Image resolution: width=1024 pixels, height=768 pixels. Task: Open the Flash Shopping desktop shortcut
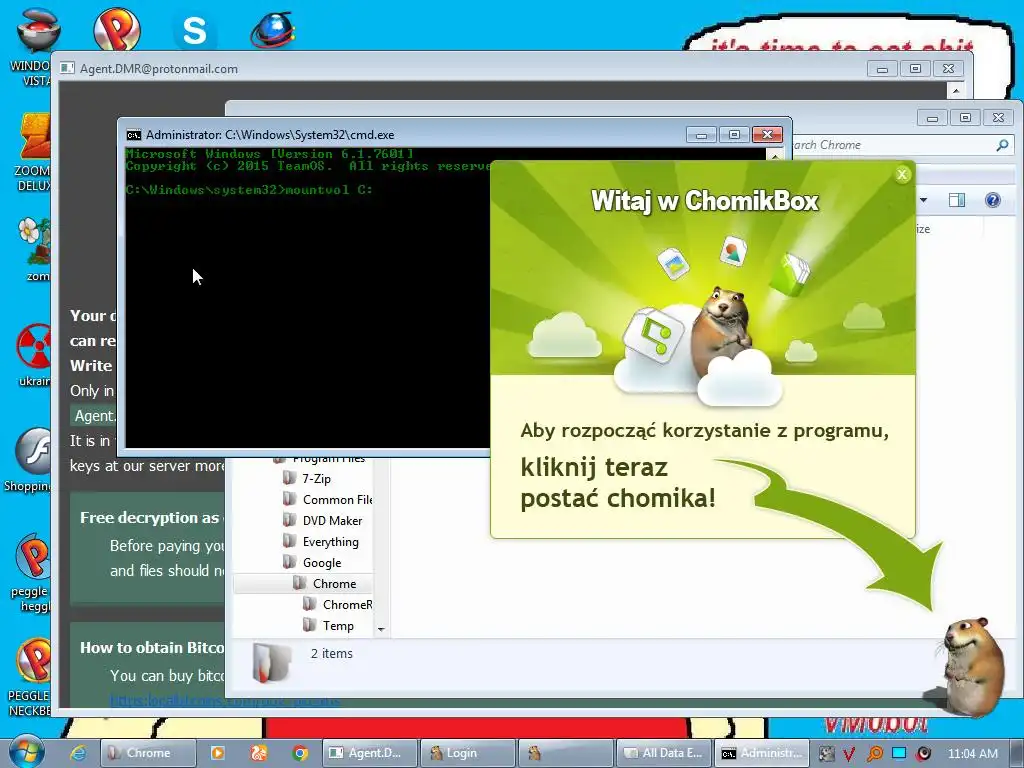pos(29,460)
